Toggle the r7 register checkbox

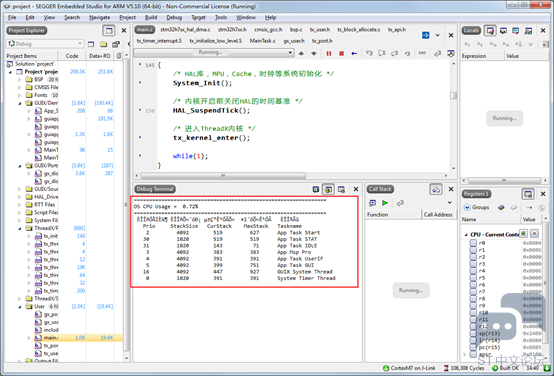pos(473,292)
